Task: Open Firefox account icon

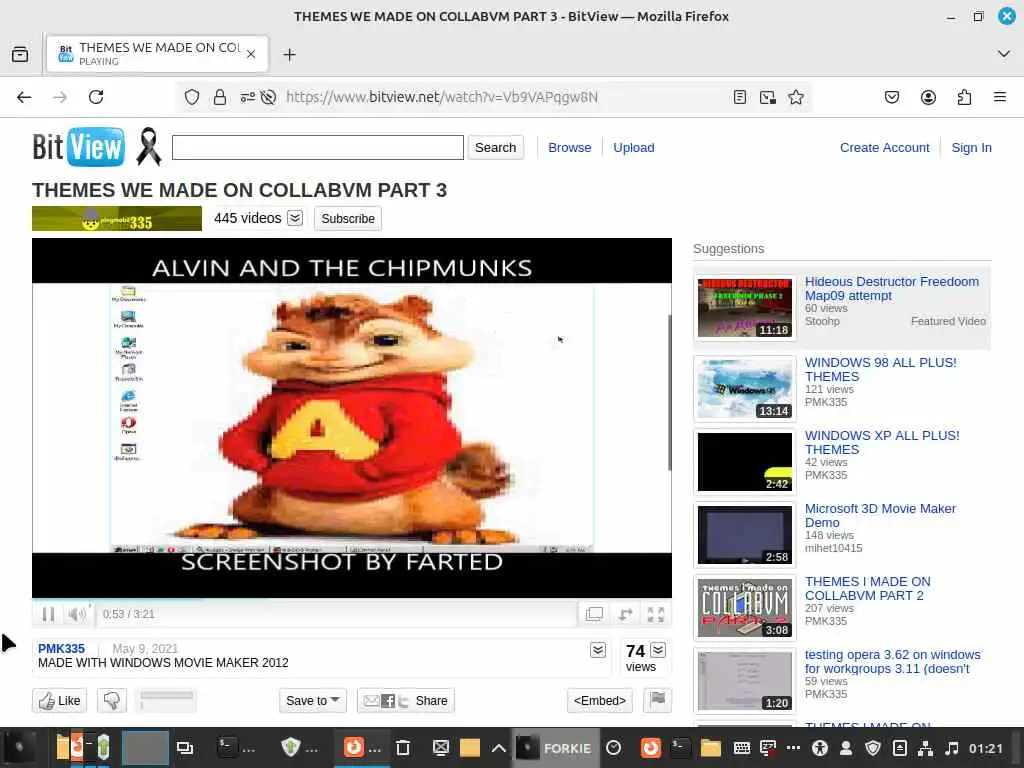Action: coord(928,97)
